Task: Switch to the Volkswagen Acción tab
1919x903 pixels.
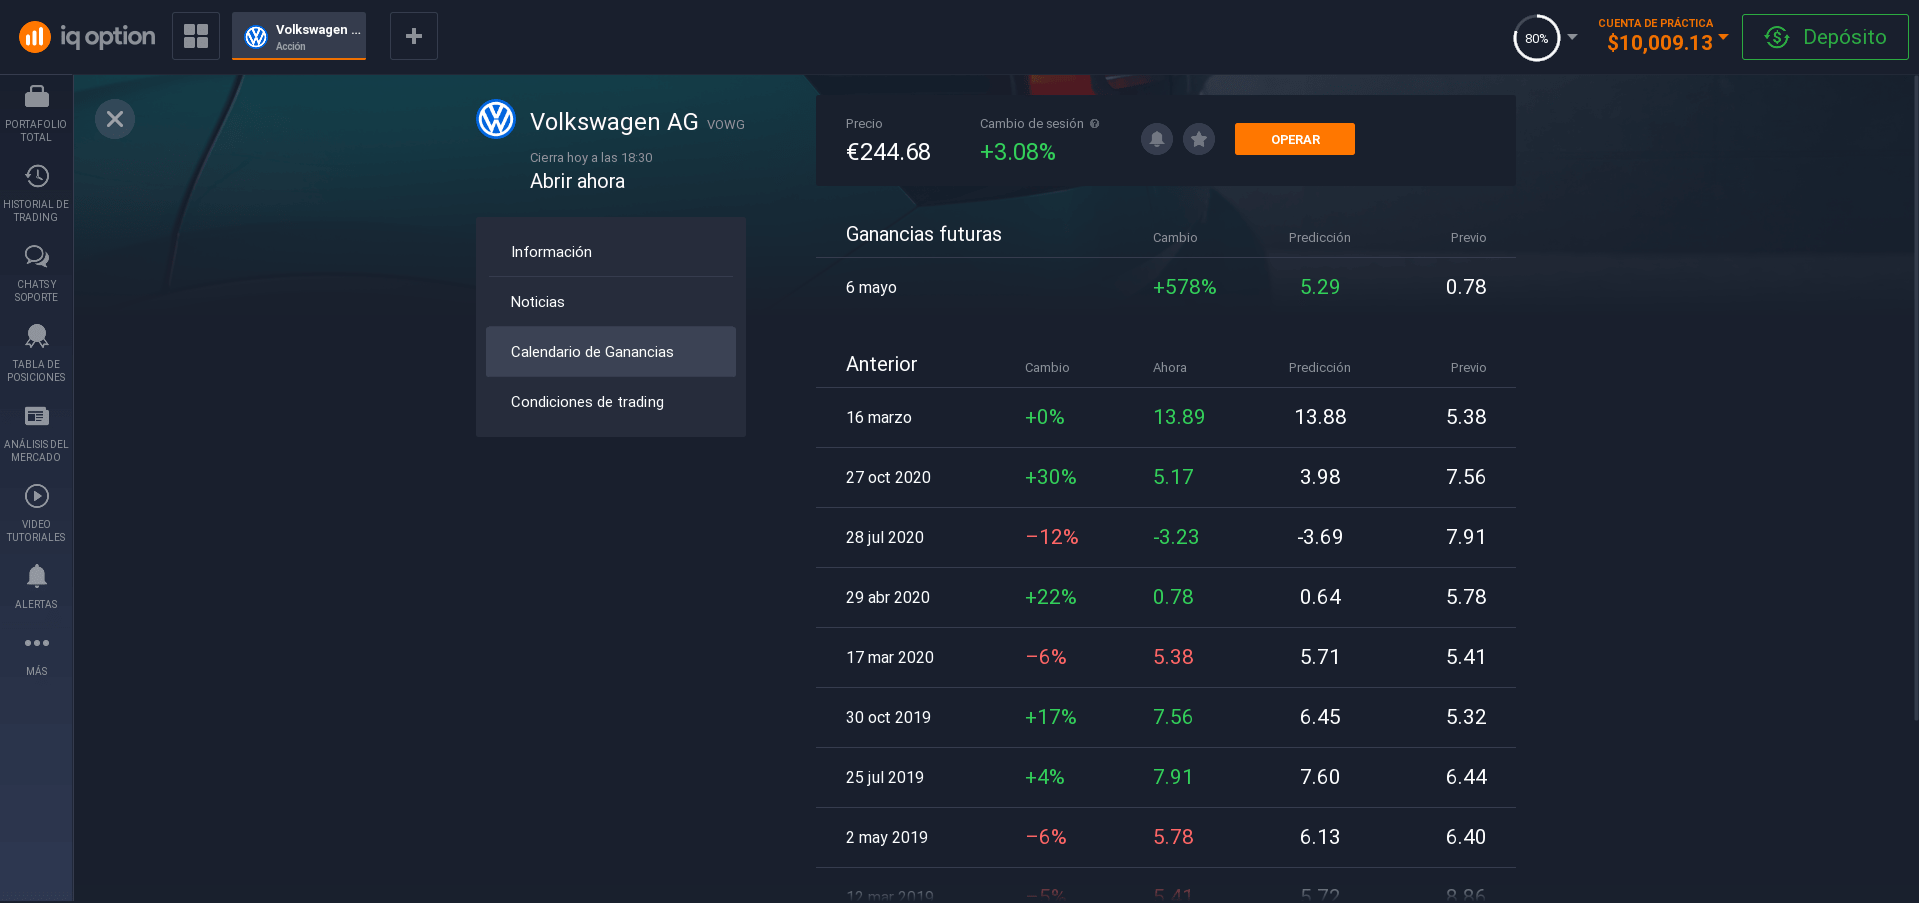Action: pos(299,36)
